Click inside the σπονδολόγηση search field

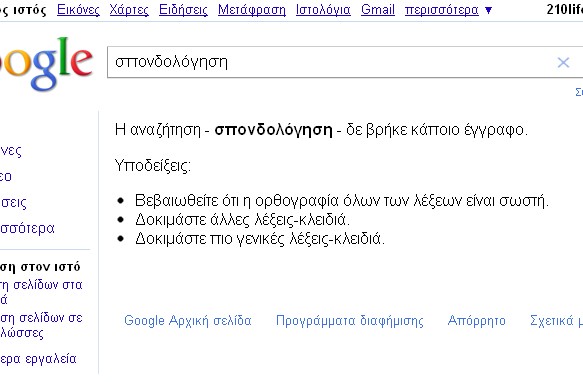[331, 62]
